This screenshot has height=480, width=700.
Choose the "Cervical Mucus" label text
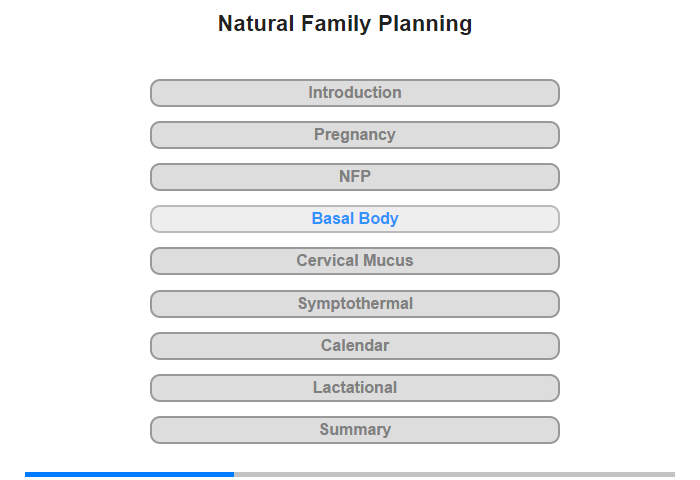point(355,260)
